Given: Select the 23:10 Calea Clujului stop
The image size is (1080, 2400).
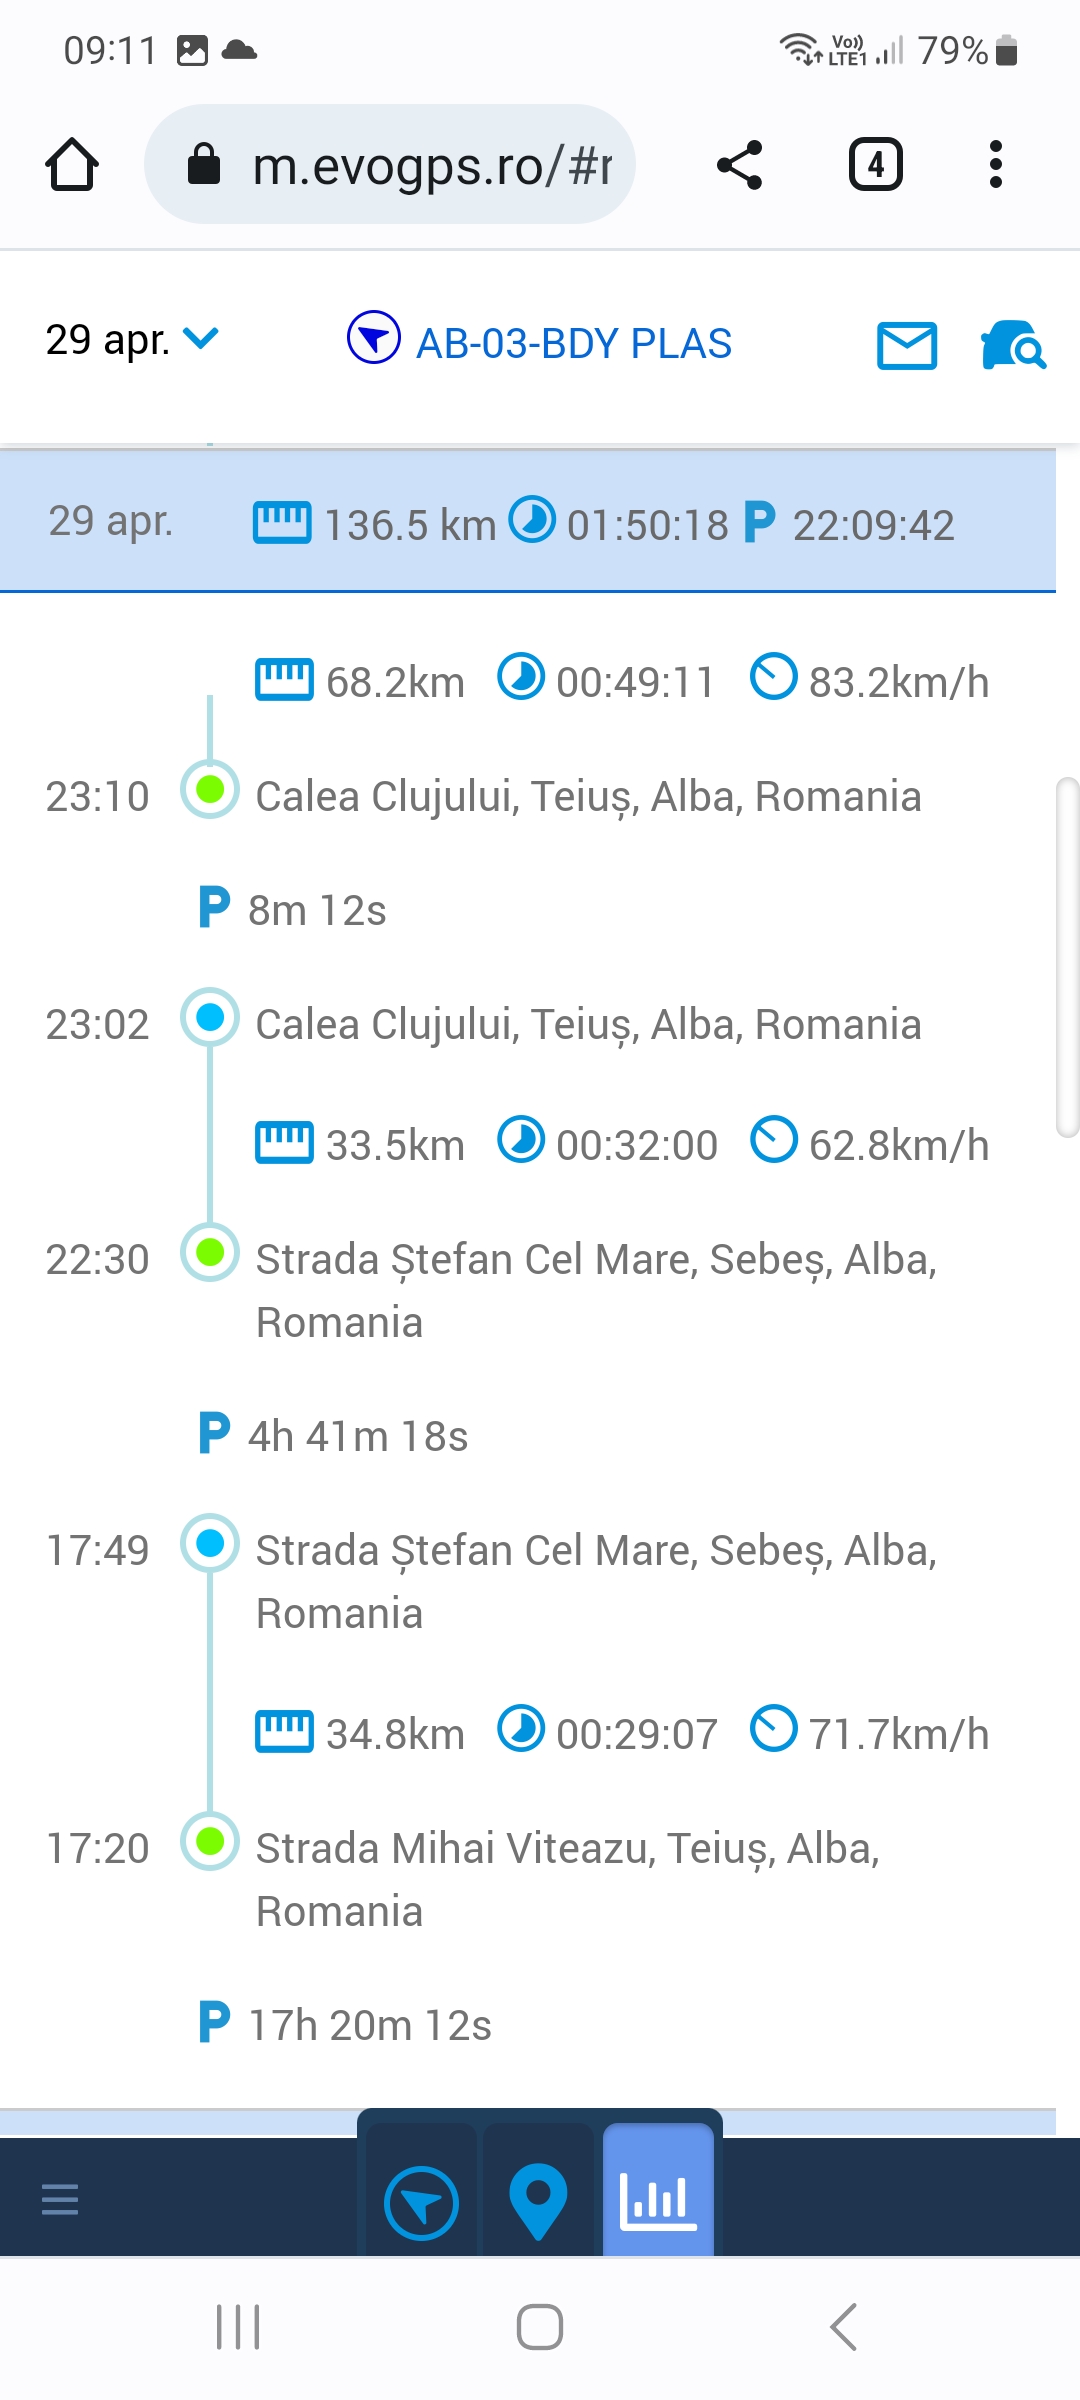Looking at the screenshot, I should coord(588,797).
